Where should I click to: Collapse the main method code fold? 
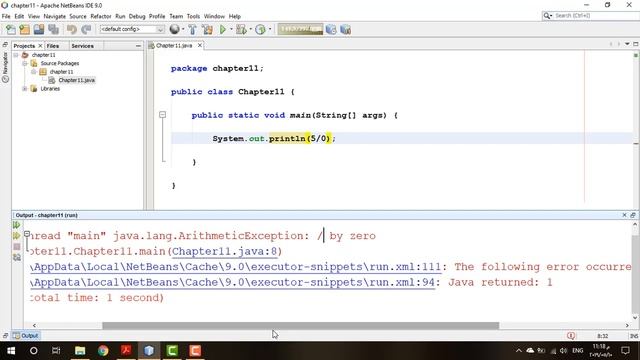162,115
